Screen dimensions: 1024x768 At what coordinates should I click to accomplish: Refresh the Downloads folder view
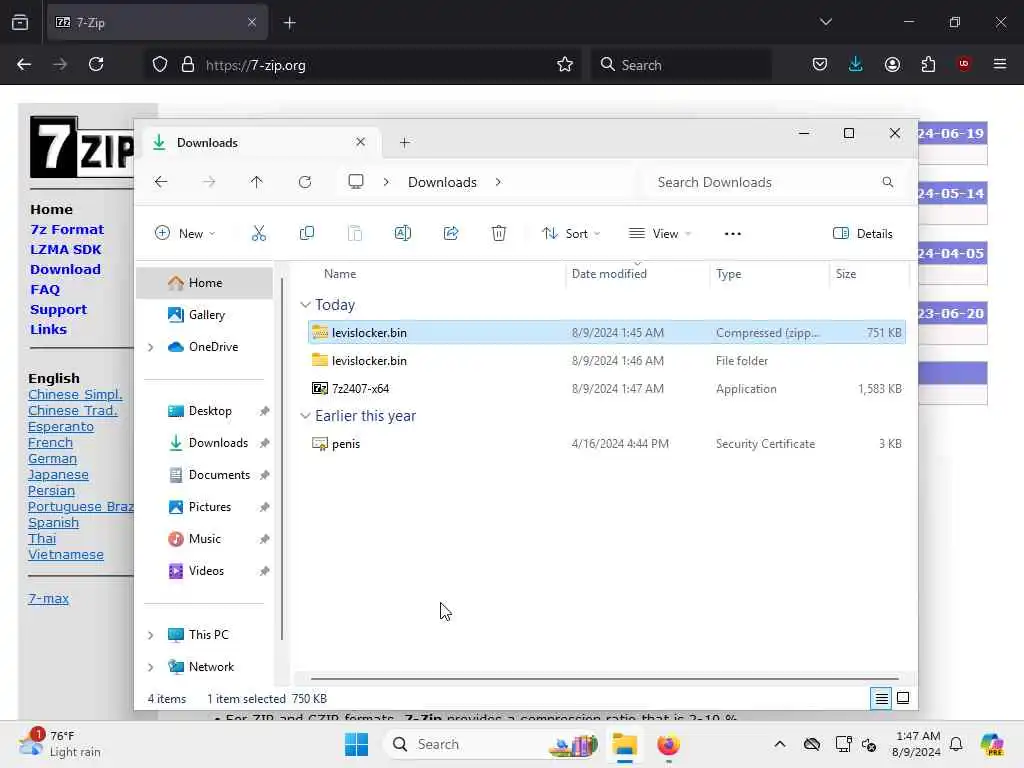coord(305,182)
